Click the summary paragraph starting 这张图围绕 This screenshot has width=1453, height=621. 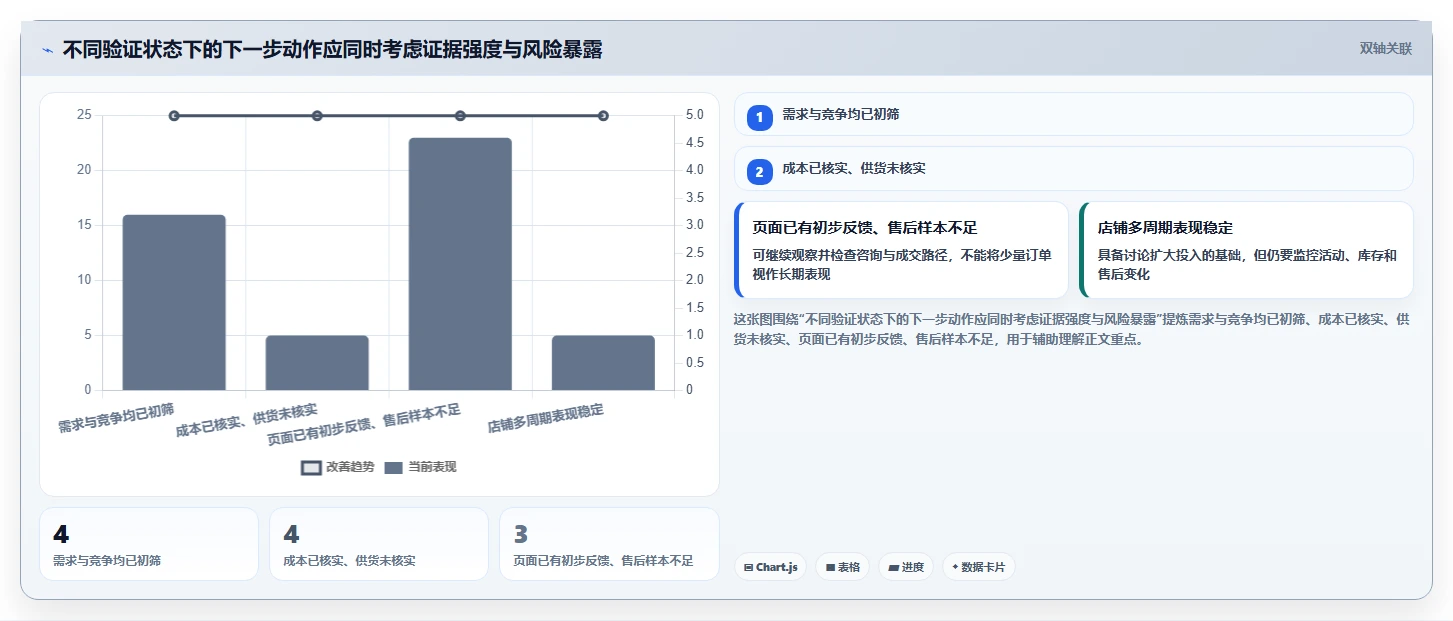click(1072, 329)
